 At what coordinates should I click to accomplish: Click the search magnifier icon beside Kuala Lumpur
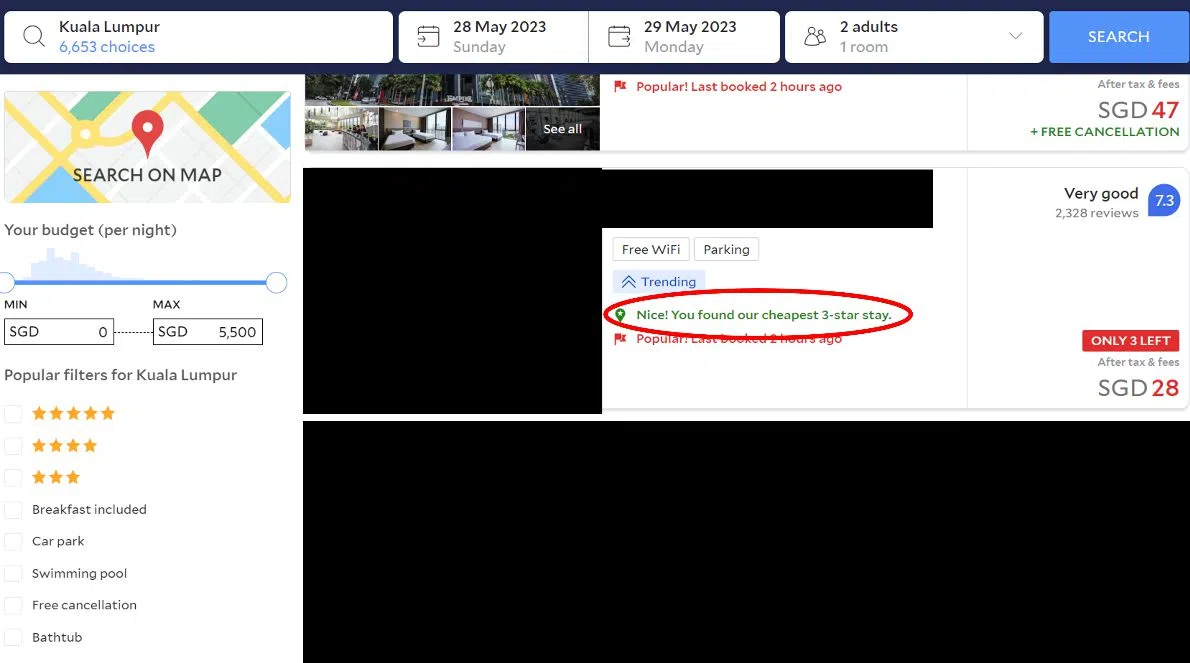coord(34,37)
